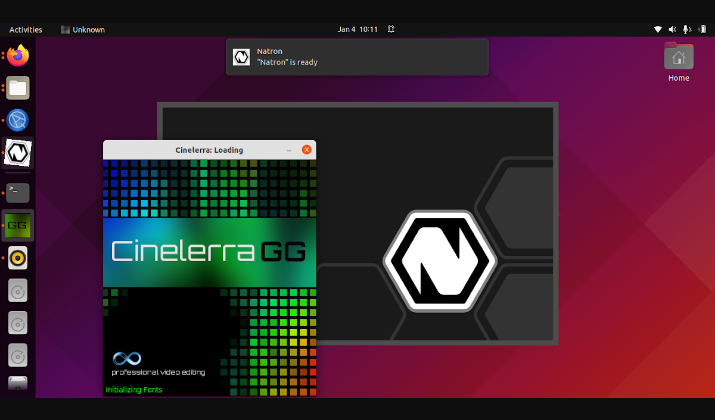
Task: Click the volume speaker icon in top bar
Action: tap(672, 29)
